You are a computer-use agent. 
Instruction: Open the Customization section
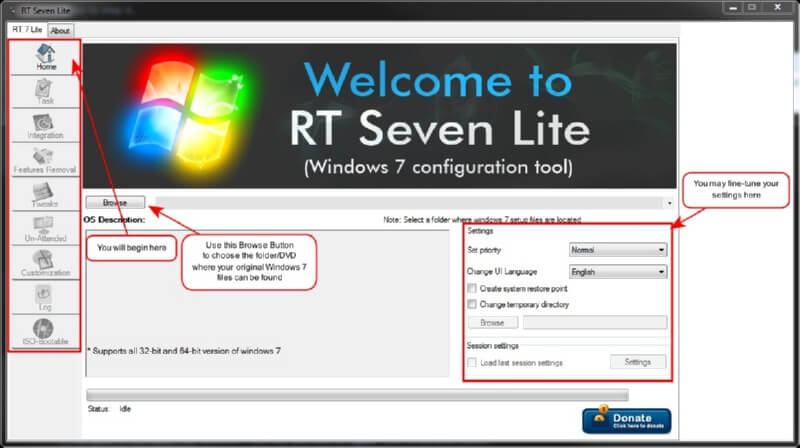coord(45,263)
